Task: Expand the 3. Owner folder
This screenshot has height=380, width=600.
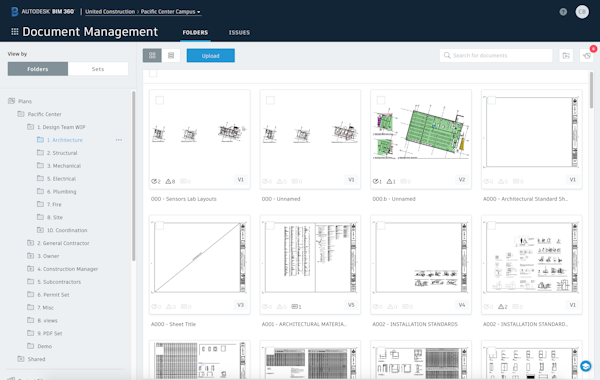Action: [31, 256]
